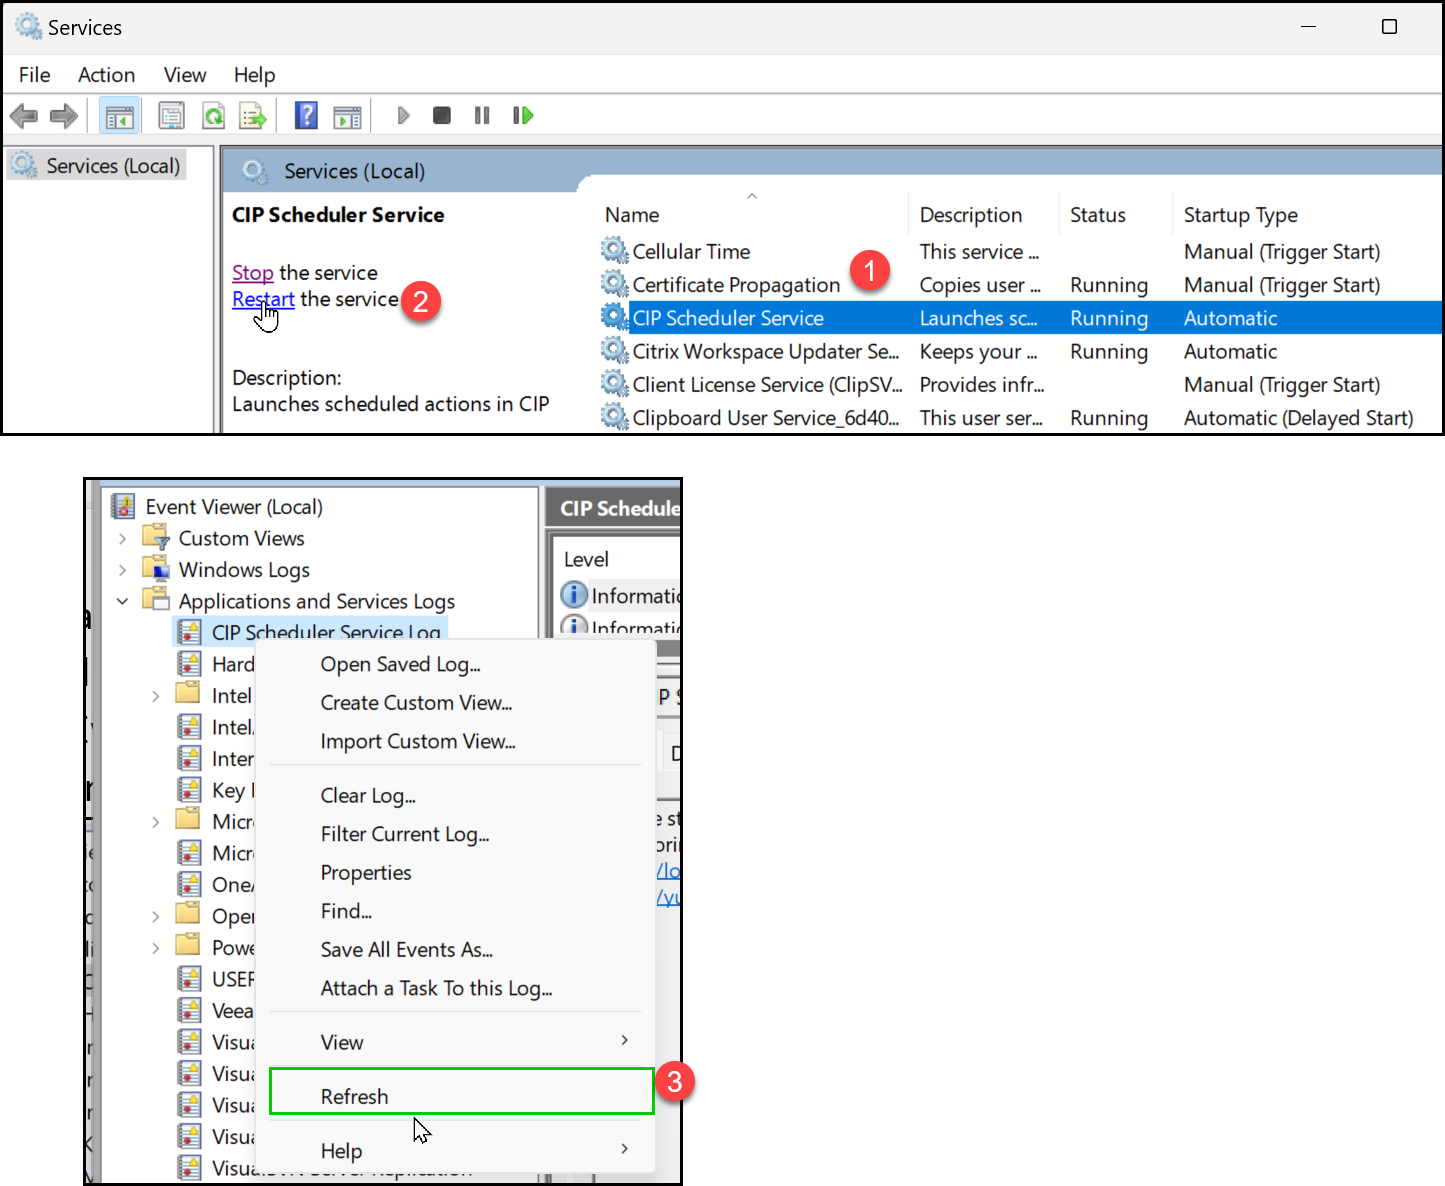Click the Stop the service link
The image size is (1445, 1186).
point(252,272)
